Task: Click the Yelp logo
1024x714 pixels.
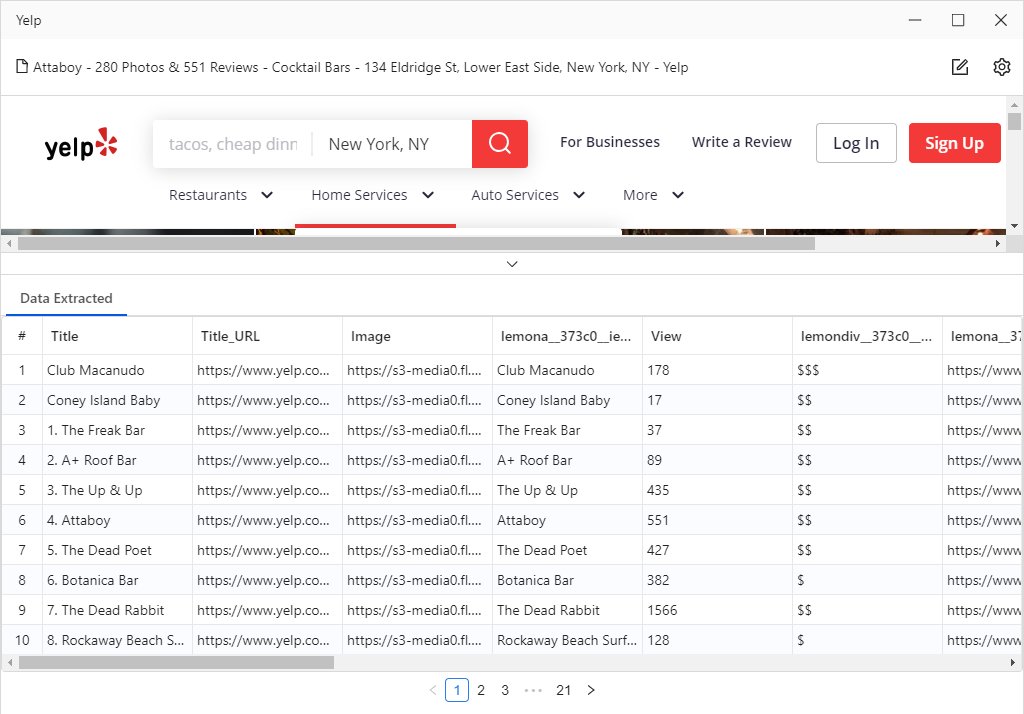Action: click(82, 145)
